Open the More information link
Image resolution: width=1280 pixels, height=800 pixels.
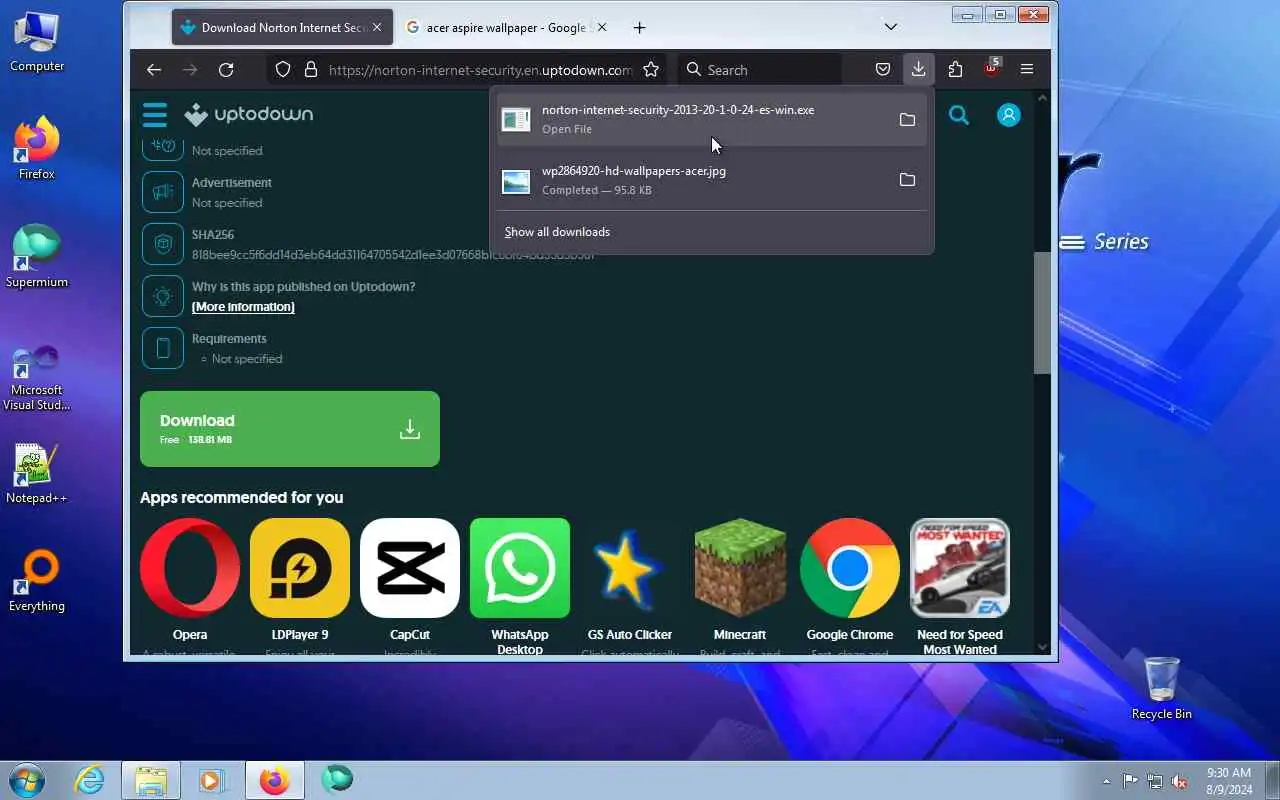(x=243, y=307)
